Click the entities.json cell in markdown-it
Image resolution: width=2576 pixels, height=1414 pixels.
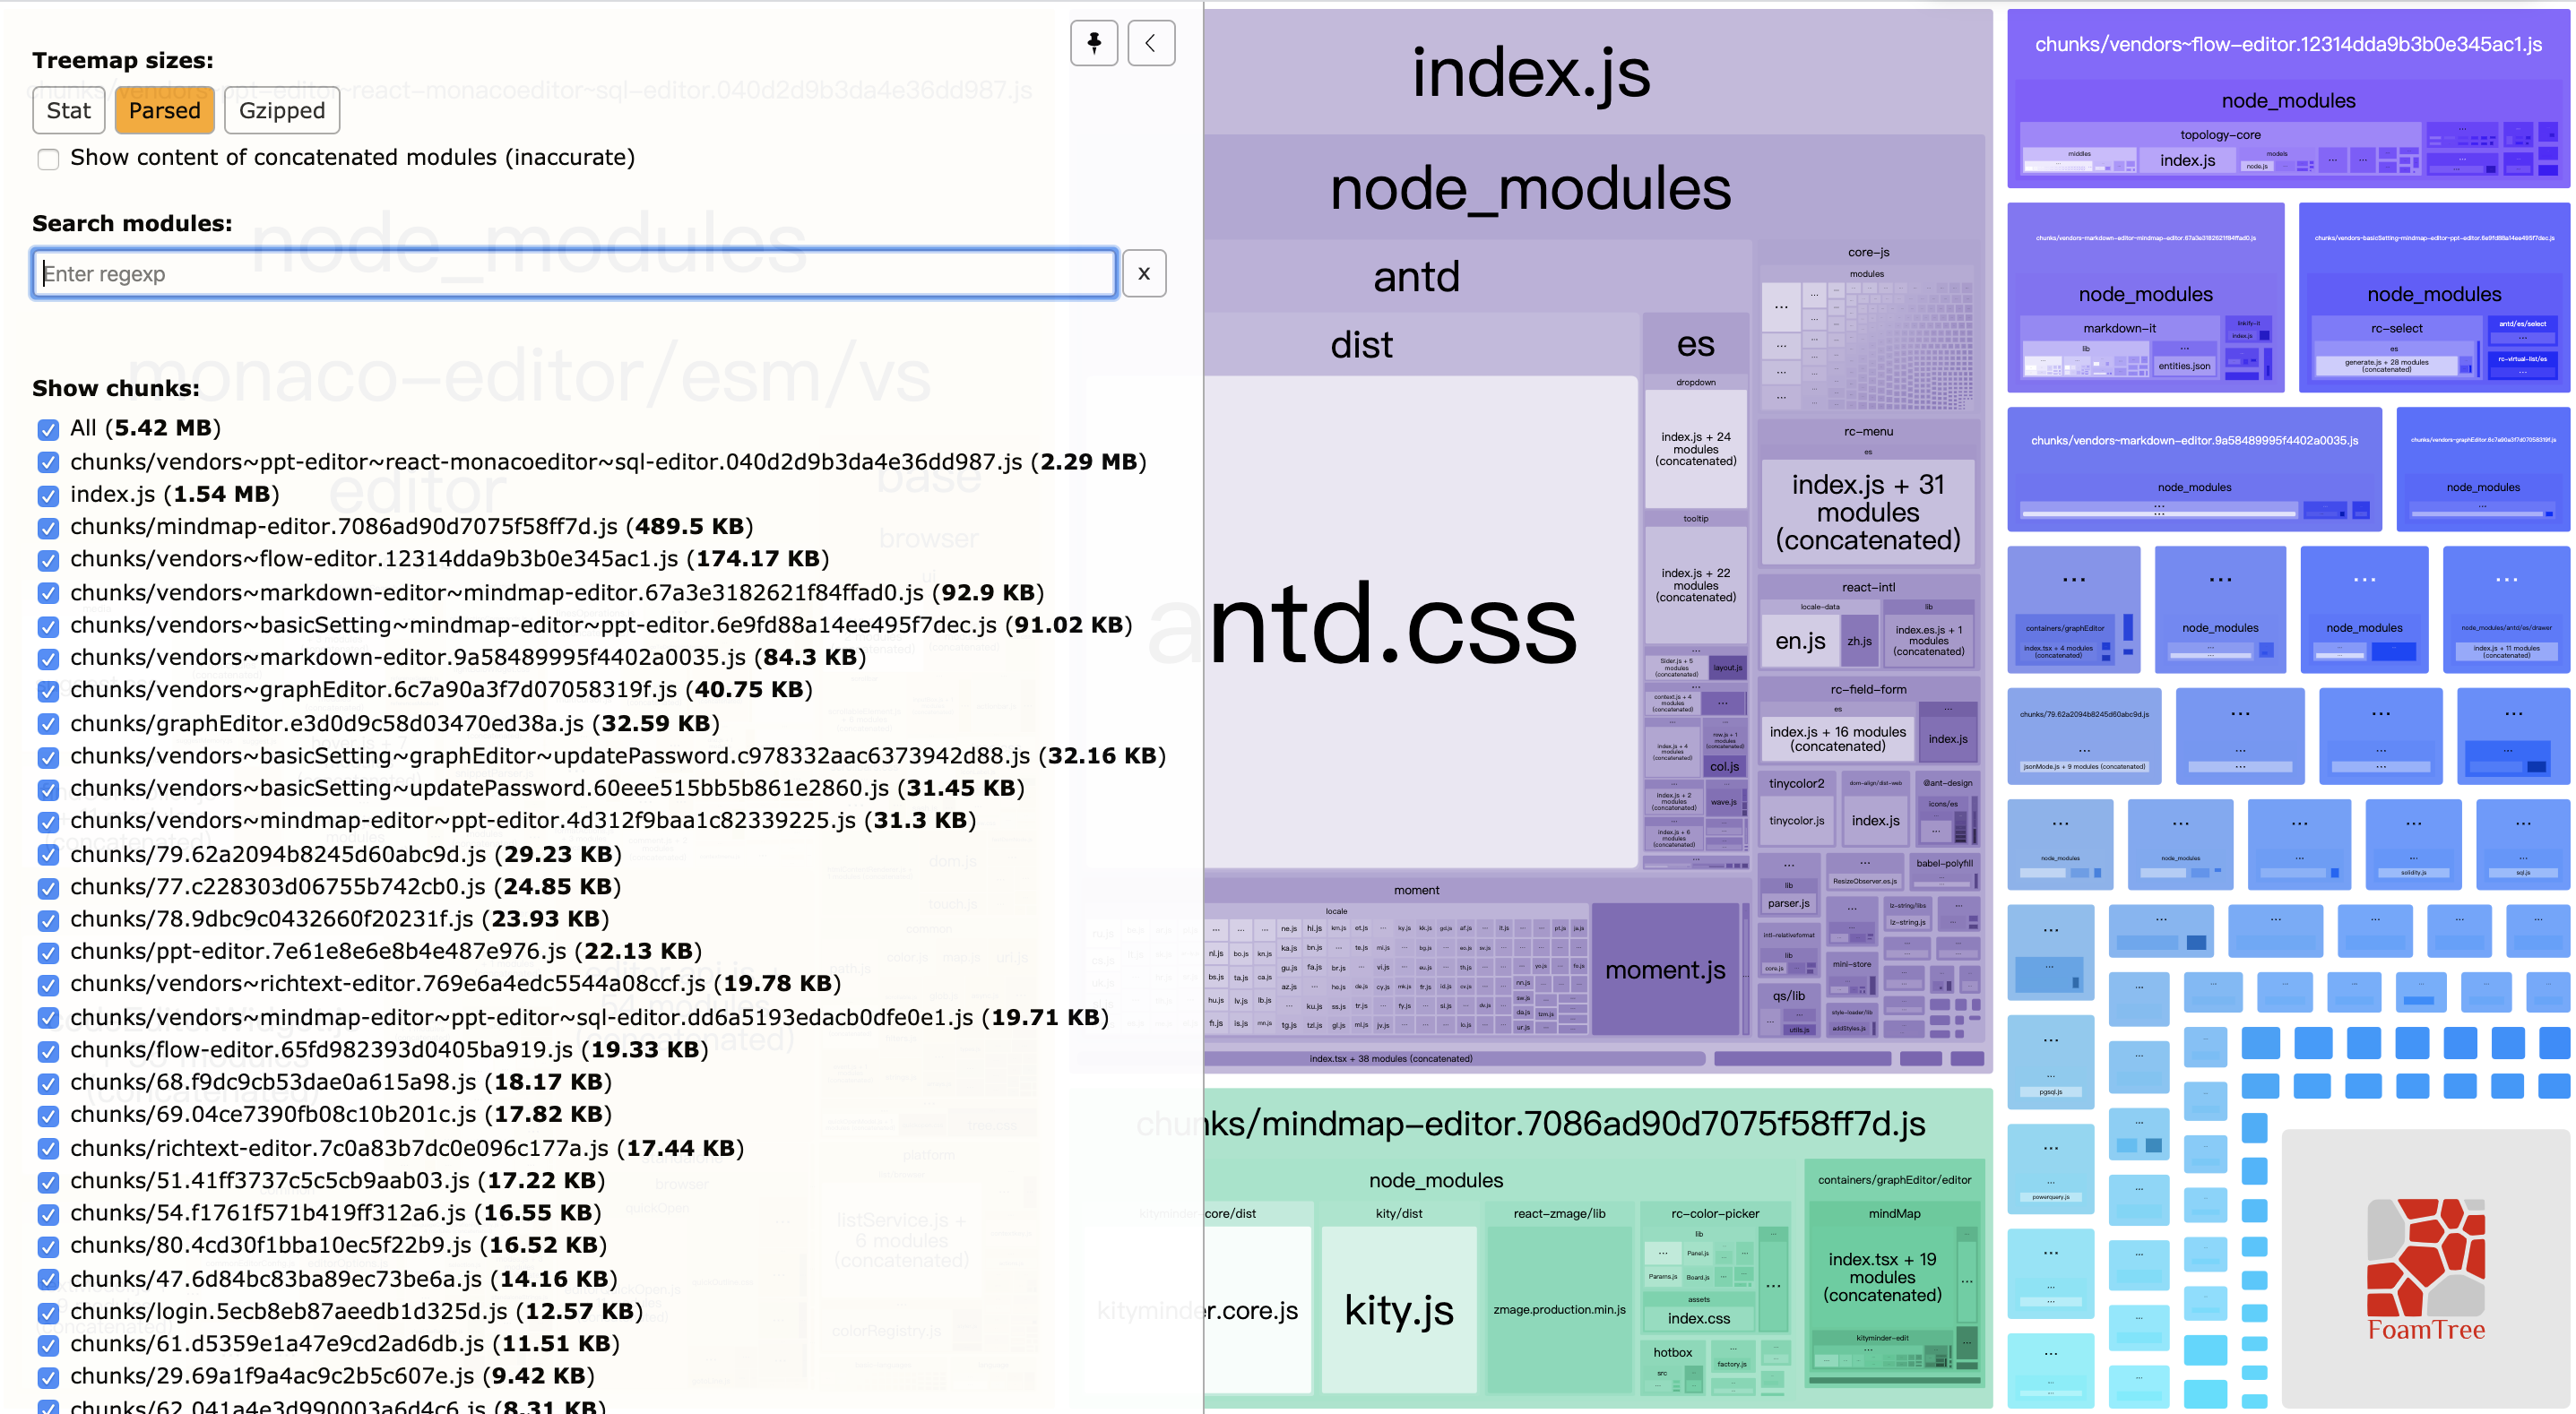click(2183, 365)
